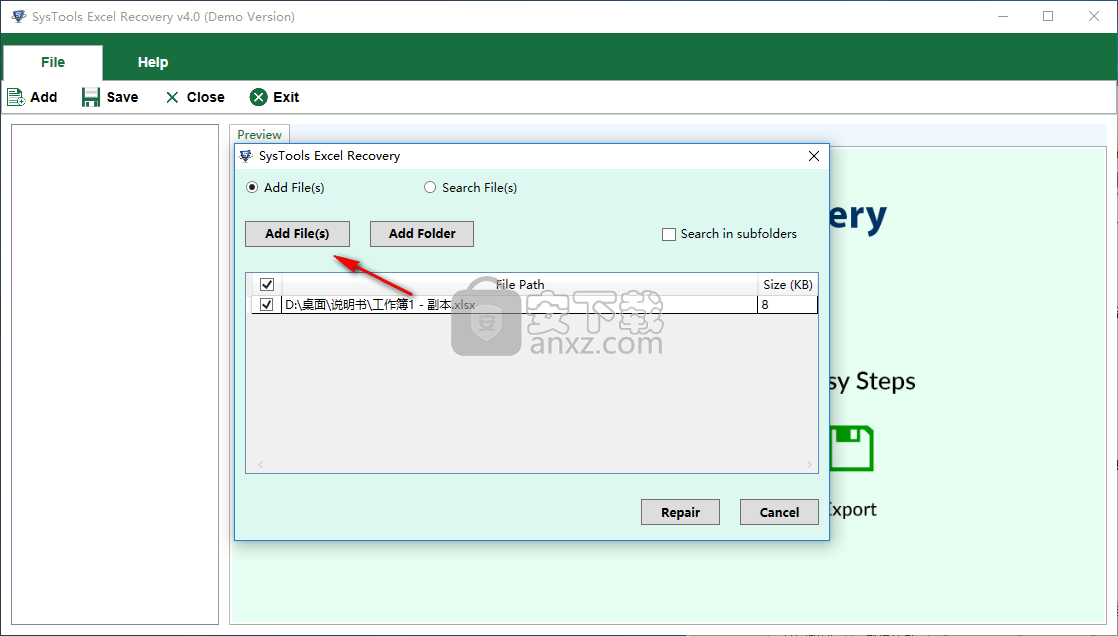1118x636 pixels.
Task: Open the Help tab
Action: coord(153,63)
